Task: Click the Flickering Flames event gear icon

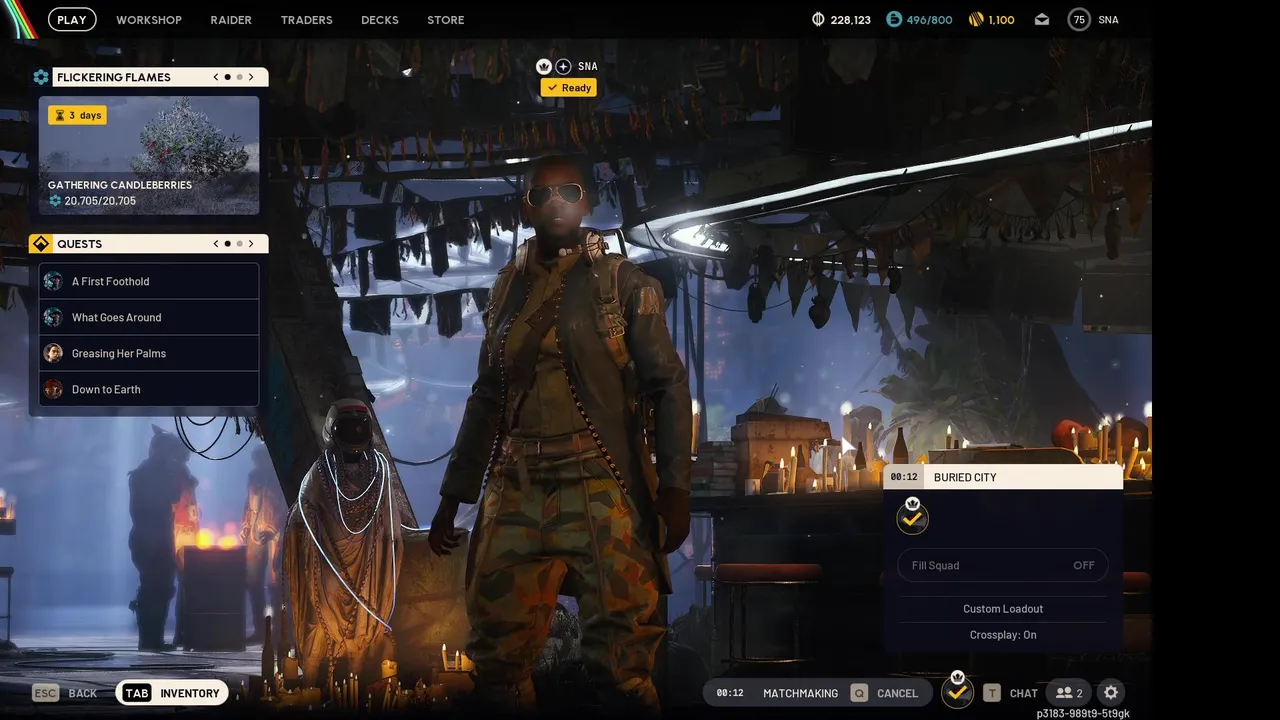Action: [41, 77]
